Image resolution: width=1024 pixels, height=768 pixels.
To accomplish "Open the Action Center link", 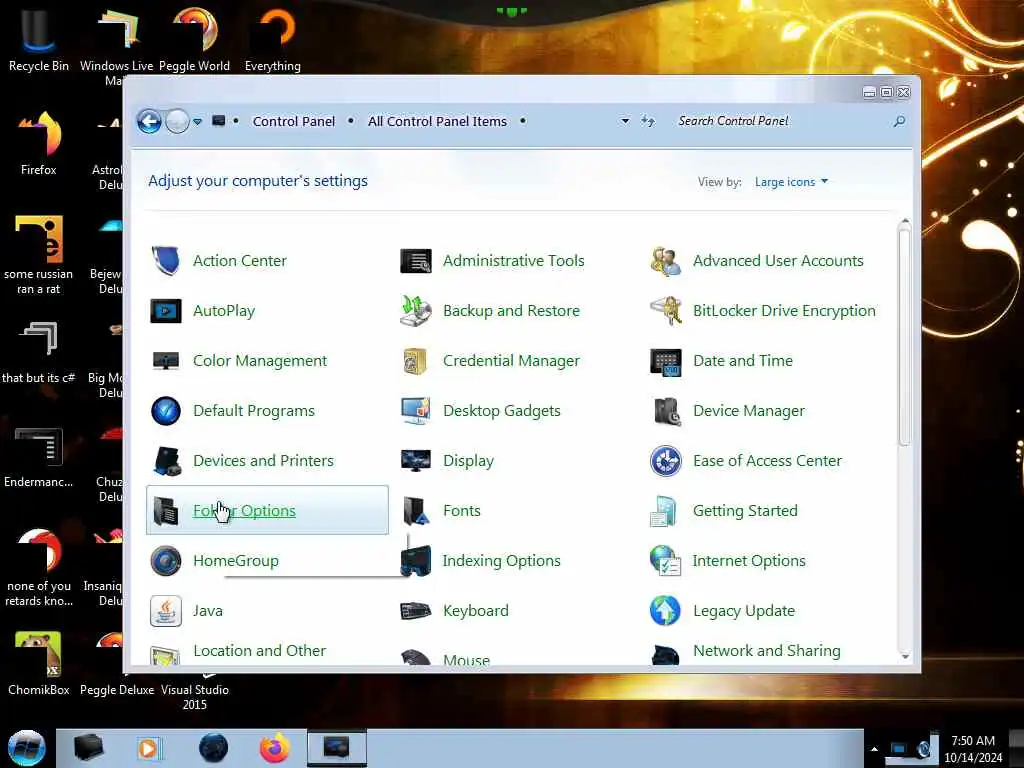I will click(x=240, y=261).
